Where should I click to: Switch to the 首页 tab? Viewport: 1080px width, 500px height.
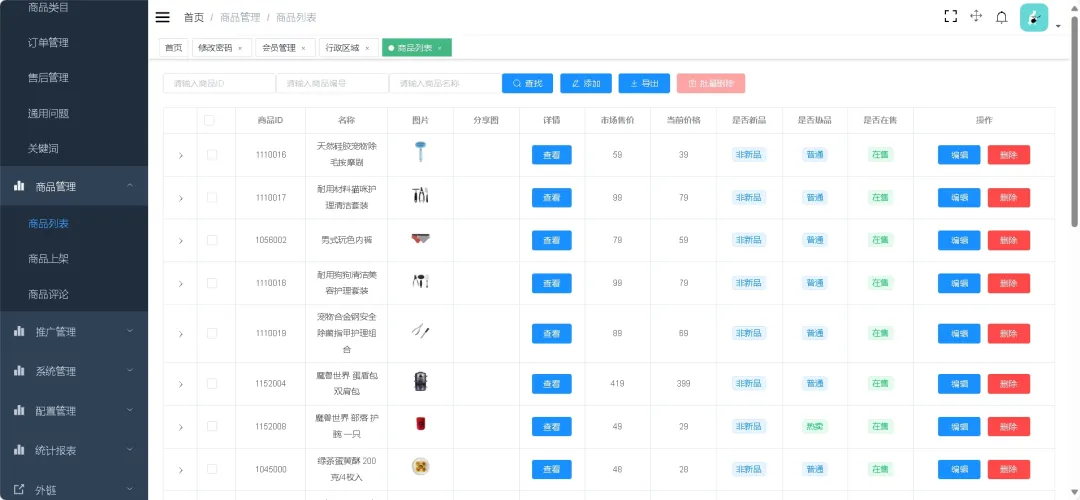point(174,48)
